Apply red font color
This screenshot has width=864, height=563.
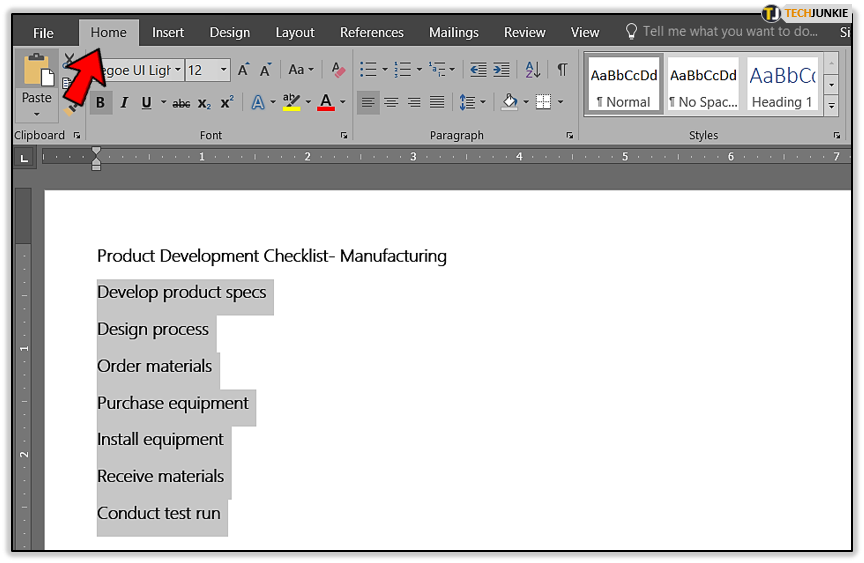pos(326,102)
